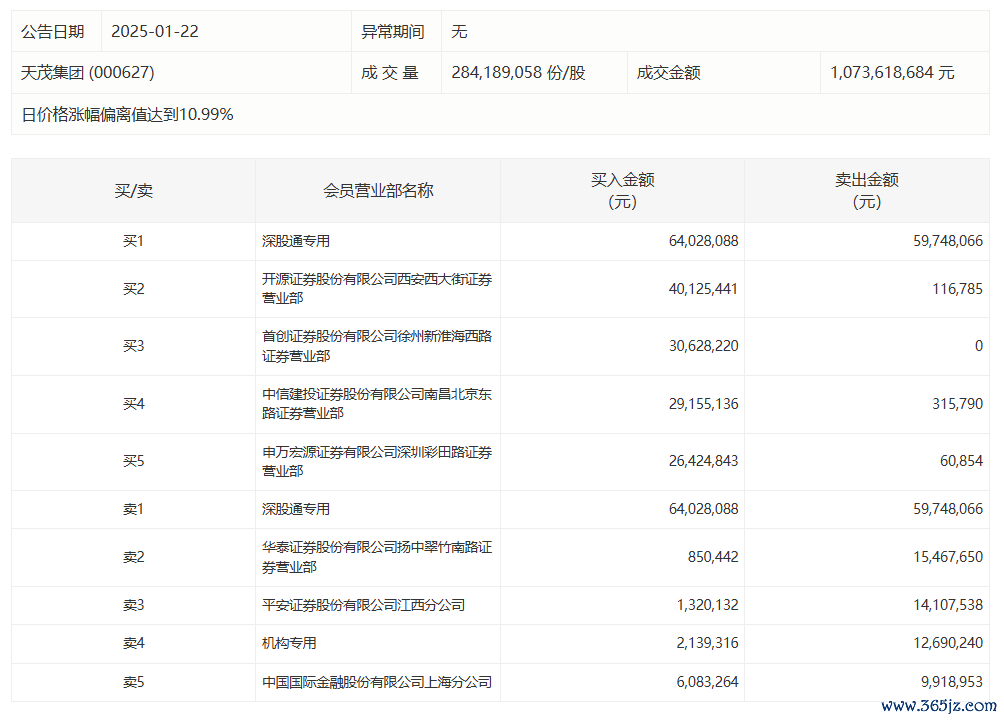Select the 开源证券 西安西大街 branch name
1004x721 pixels.
(376, 289)
